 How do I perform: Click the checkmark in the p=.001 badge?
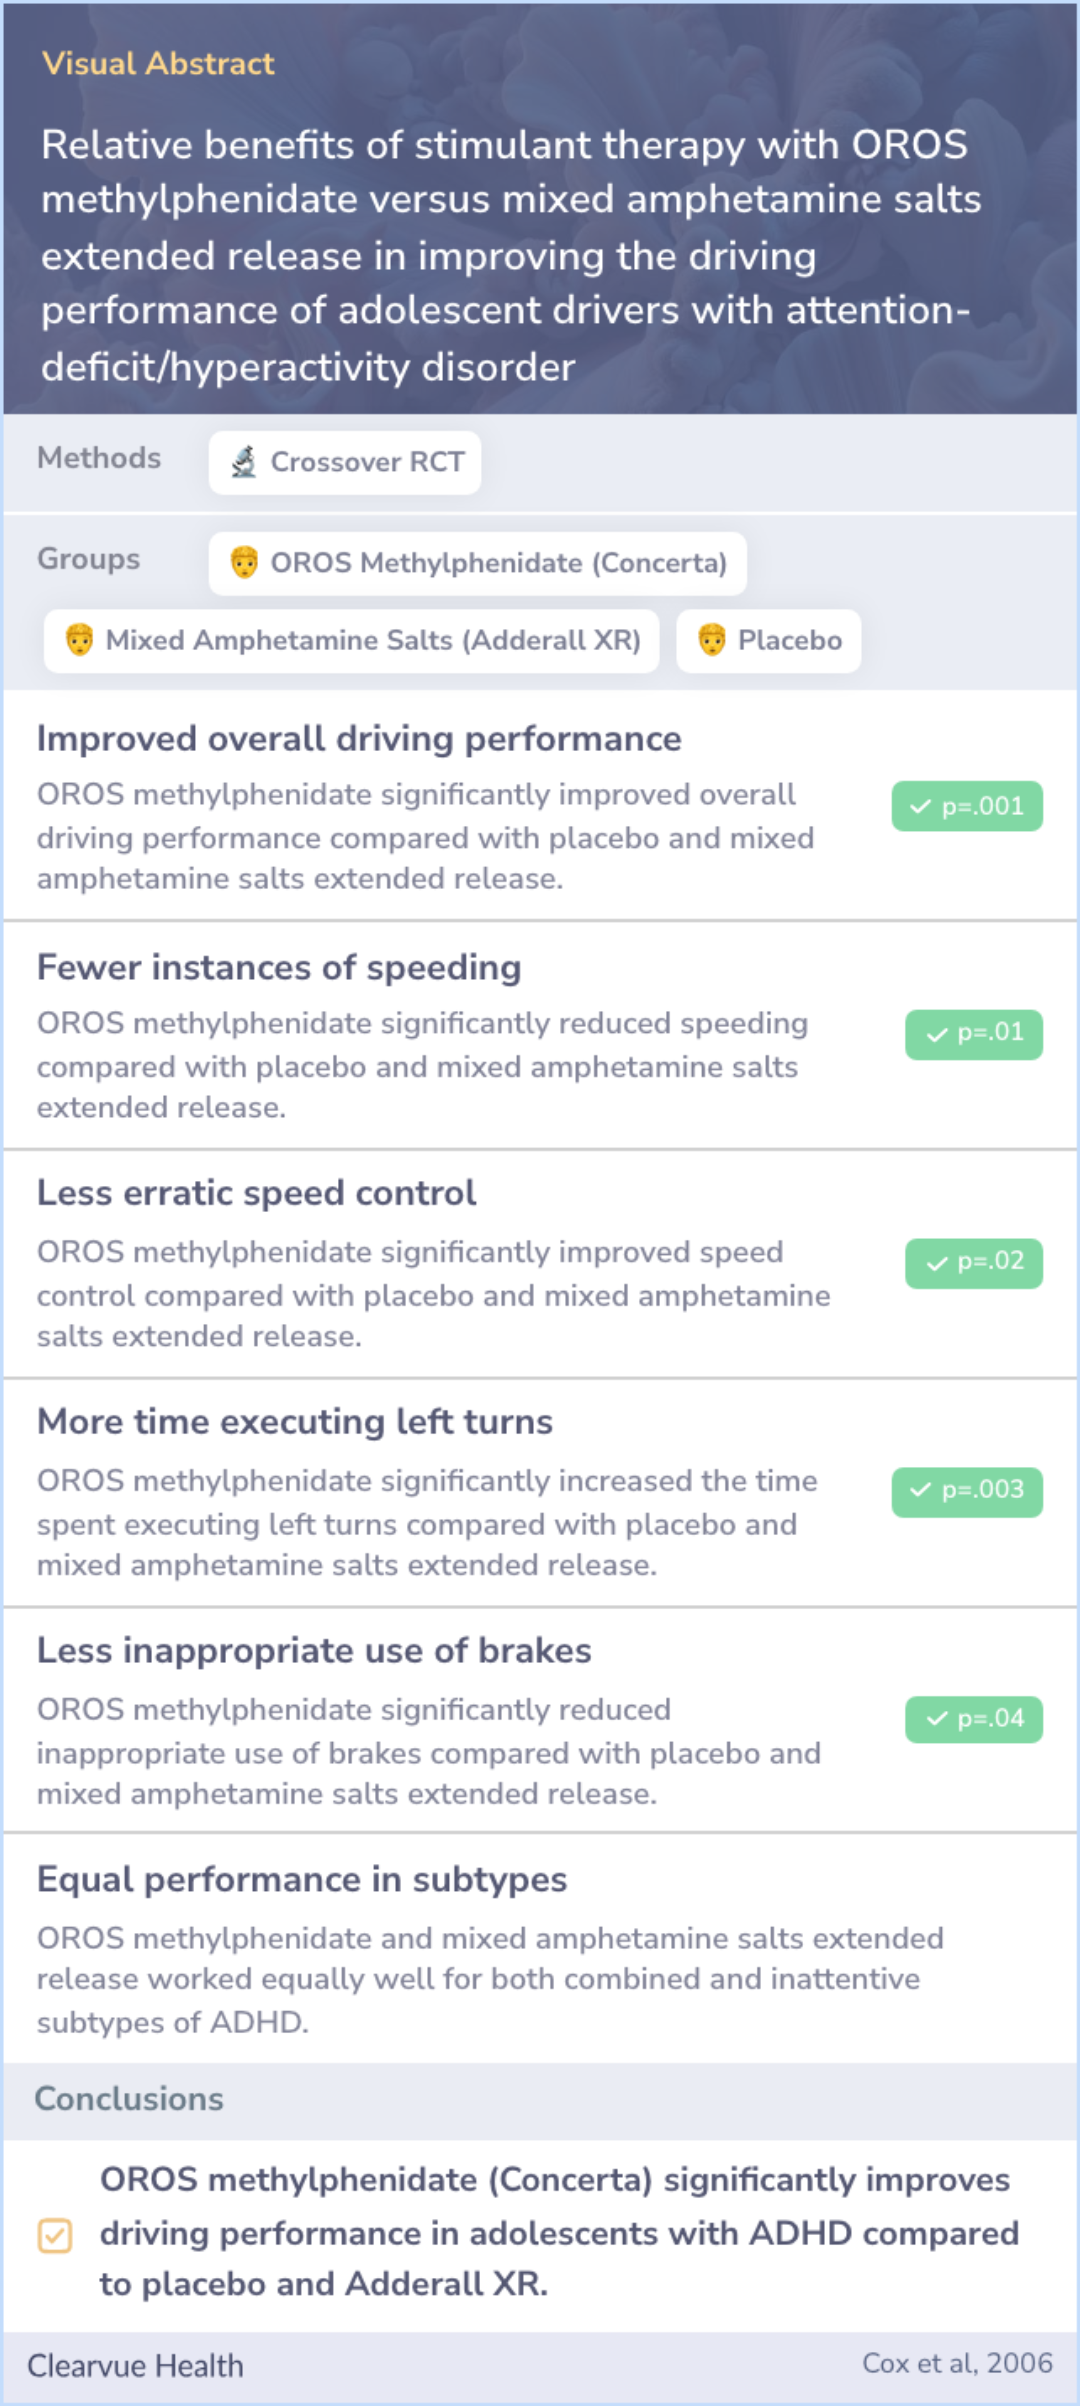pyautogui.click(x=921, y=806)
